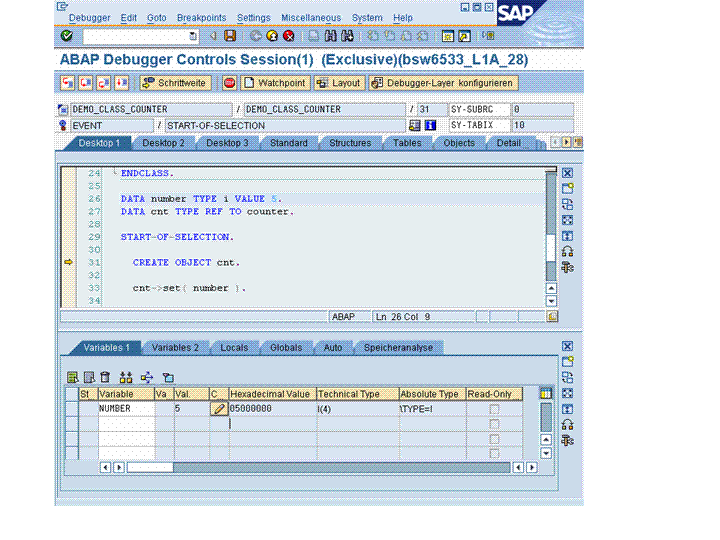The width and height of the screenshot is (720, 540).
Task: Switch to the Desktop 2 tab
Action: tap(163, 143)
